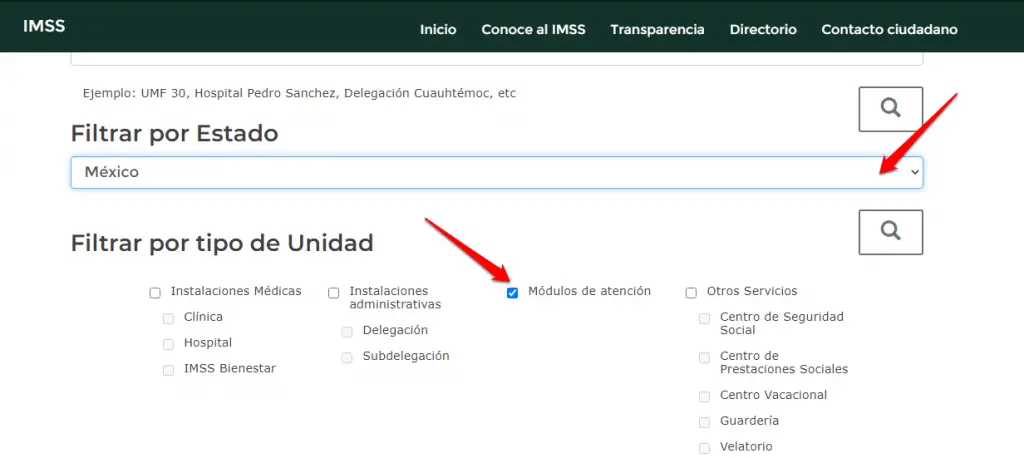Click the Instalaciones Médicas label text
Image resolution: width=1024 pixels, height=458 pixels.
click(x=236, y=291)
